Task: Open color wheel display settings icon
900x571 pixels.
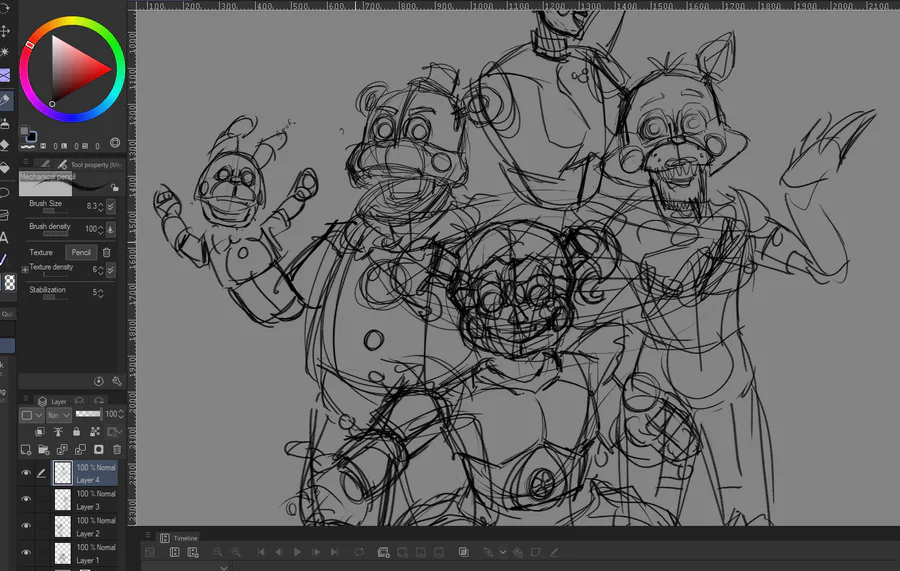Action: coord(115,142)
